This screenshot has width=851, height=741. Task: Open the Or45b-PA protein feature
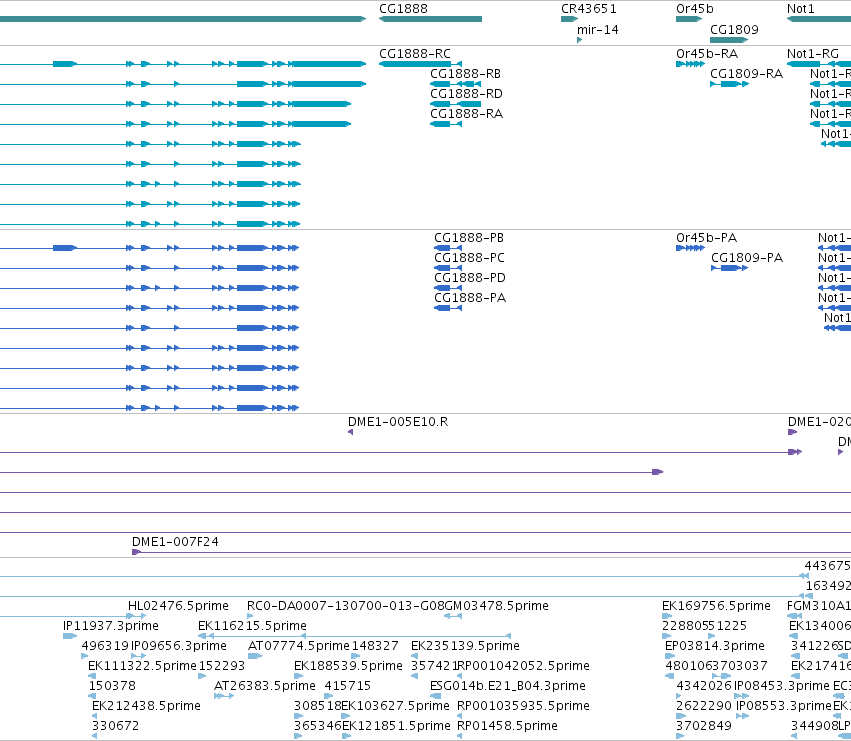pos(690,248)
